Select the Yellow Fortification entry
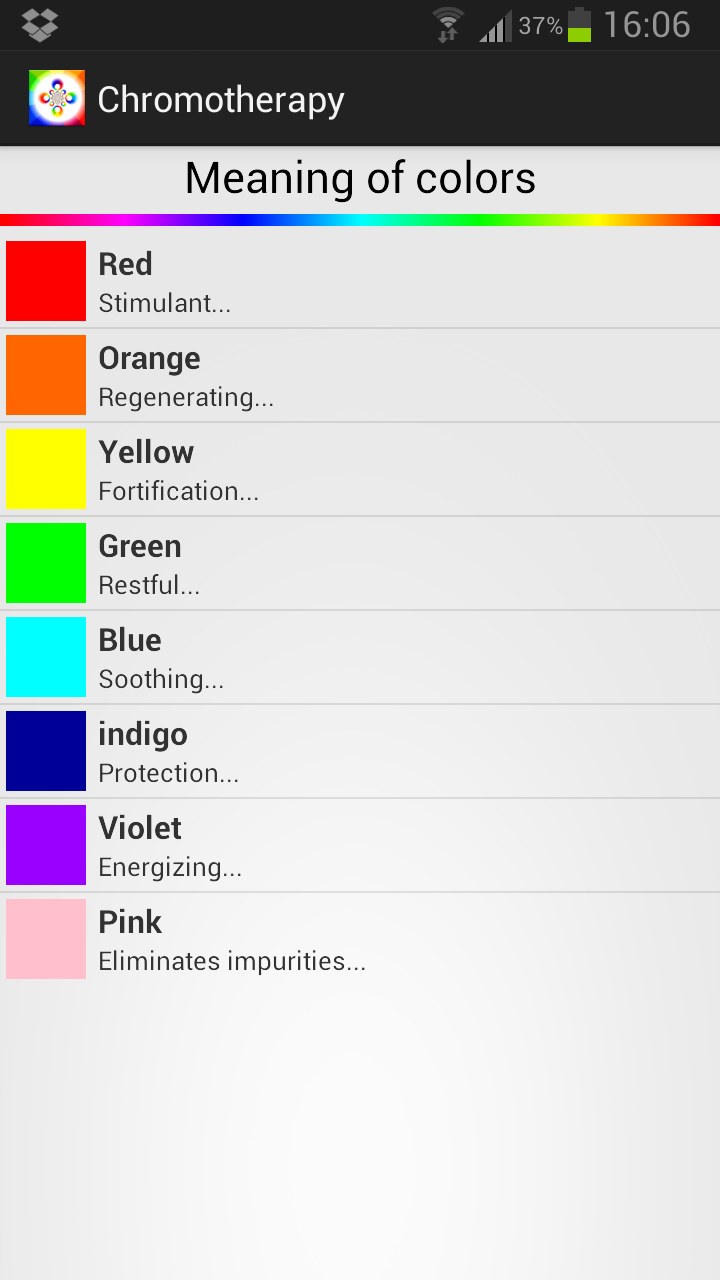 (x=178, y=491)
